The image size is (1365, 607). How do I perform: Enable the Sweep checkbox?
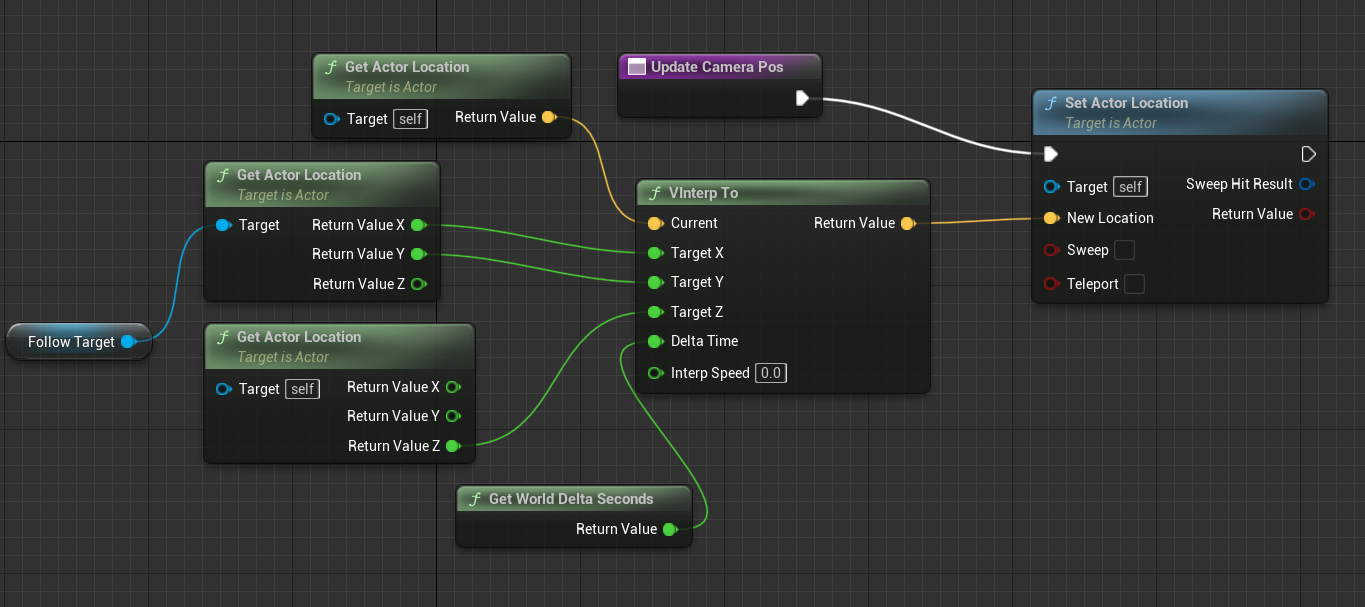pos(1124,250)
